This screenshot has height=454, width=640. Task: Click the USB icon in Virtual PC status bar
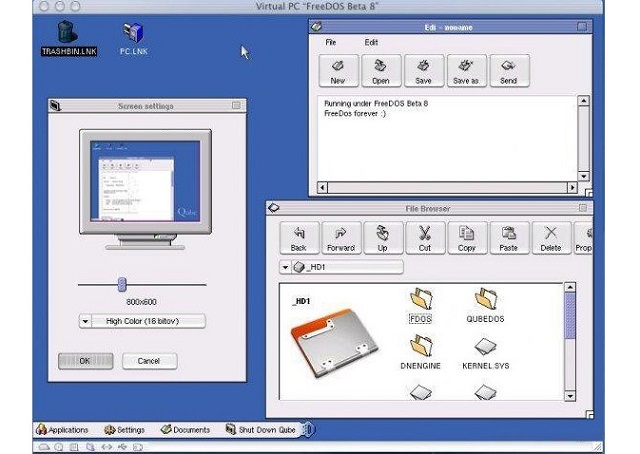(122, 447)
